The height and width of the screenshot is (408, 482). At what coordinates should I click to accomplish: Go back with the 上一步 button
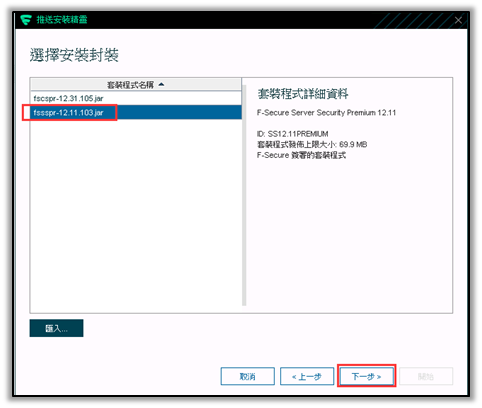click(x=307, y=377)
